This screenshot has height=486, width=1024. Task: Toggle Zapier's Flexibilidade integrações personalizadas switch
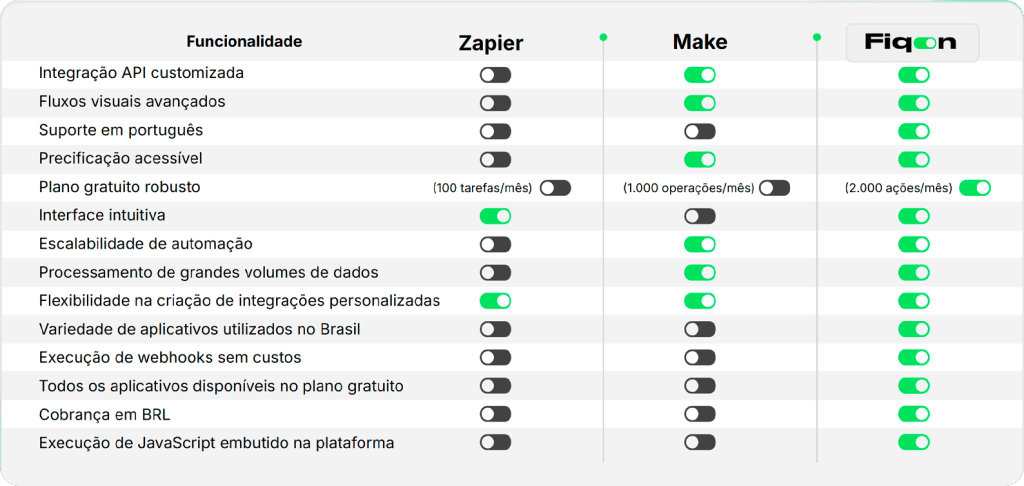[495, 301]
